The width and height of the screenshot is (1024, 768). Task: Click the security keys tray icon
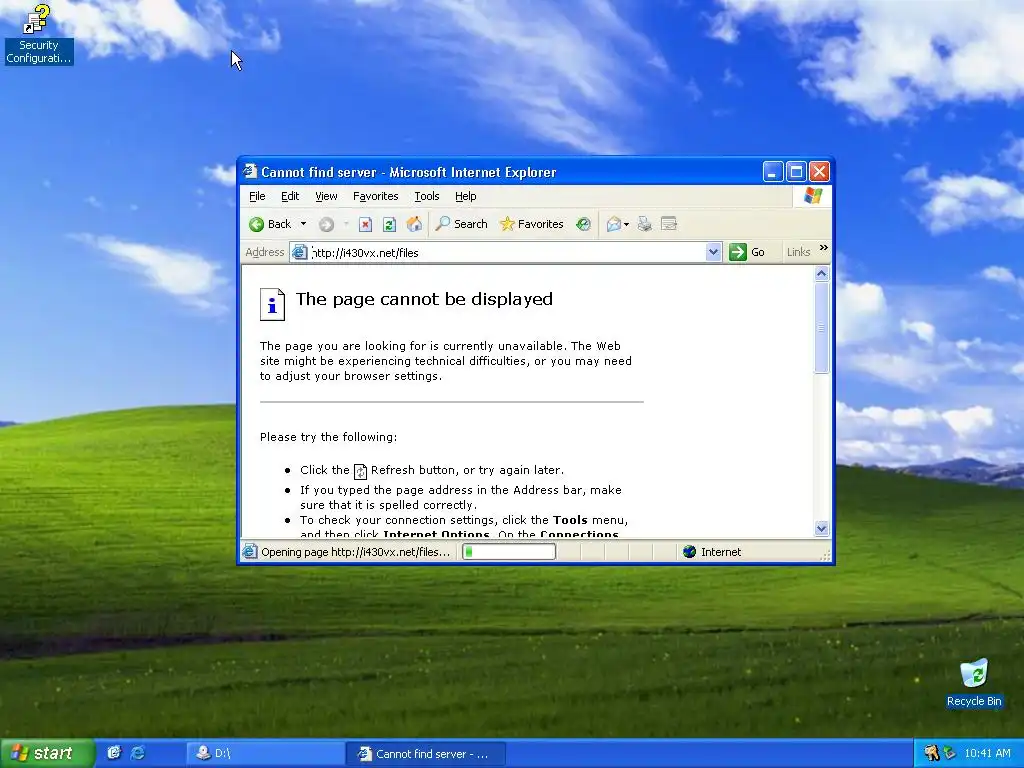[931, 753]
